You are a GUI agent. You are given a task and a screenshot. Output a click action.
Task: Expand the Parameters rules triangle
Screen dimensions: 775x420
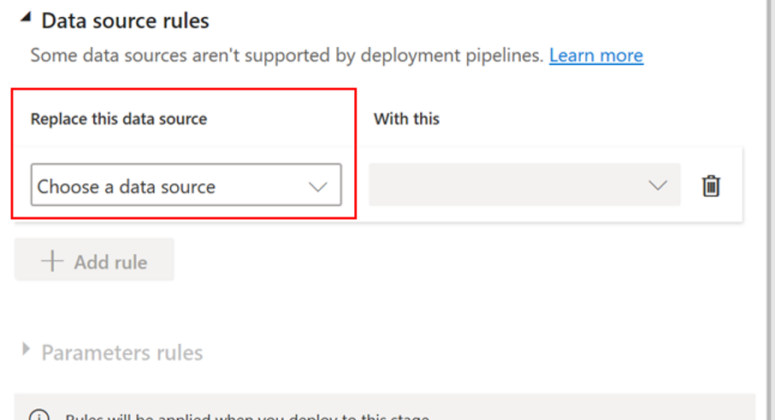[x=25, y=351]
